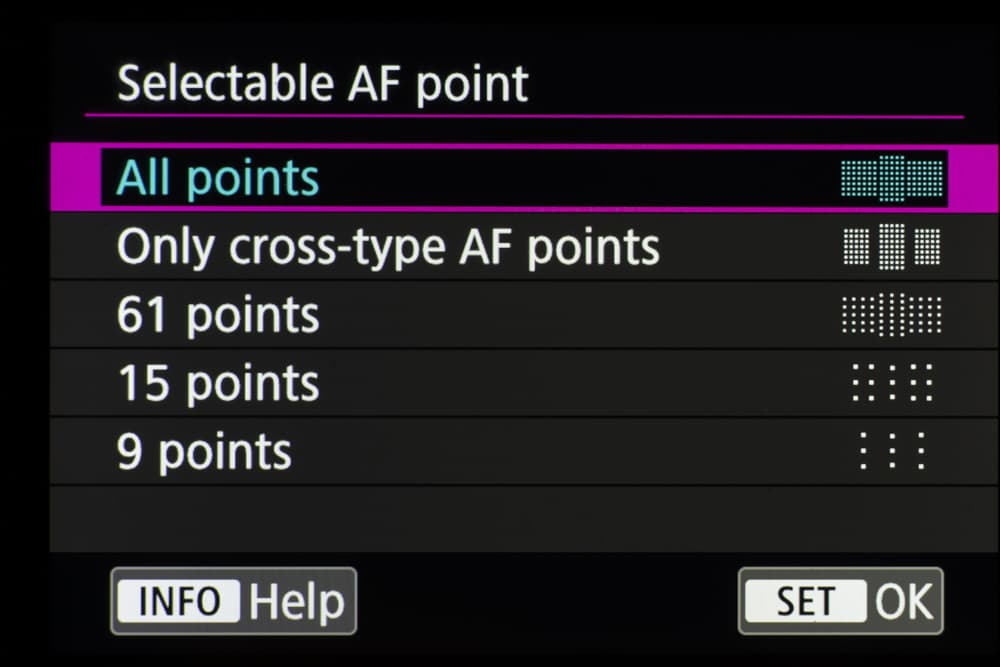Screen dimensions: 1000x667
Task: Click the "Help" label text
Action: click(296, 602)
